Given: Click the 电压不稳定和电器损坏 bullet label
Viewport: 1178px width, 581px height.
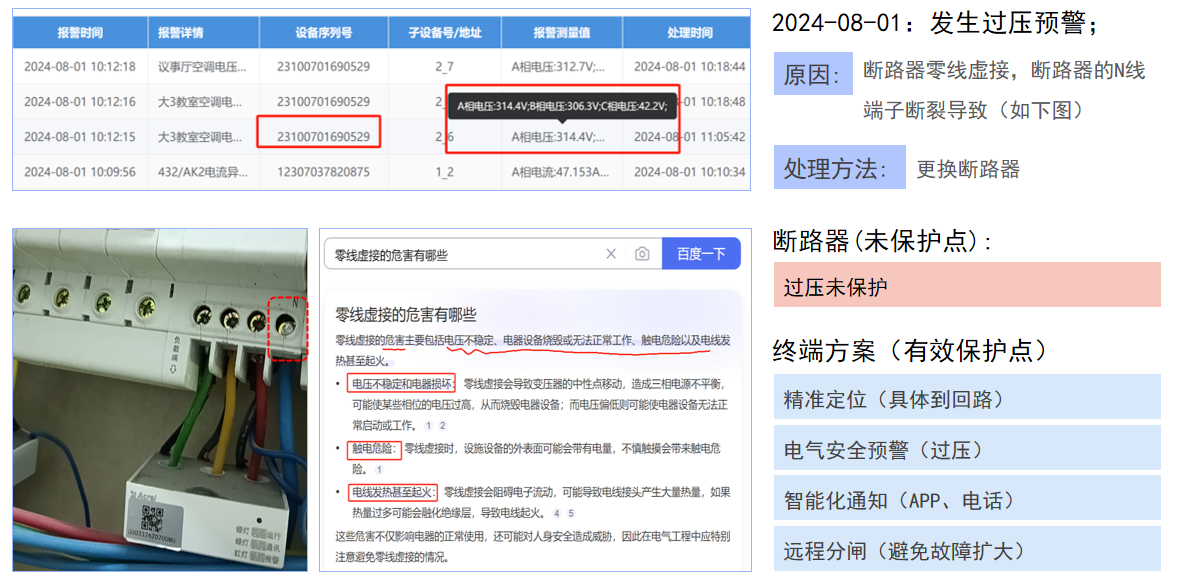Looking at the screenshot, I should click(401, 384).
